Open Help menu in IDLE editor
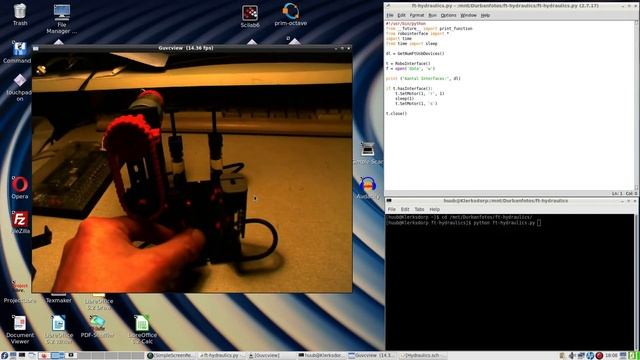Viewport: 640px width, 360px height. 485,15
